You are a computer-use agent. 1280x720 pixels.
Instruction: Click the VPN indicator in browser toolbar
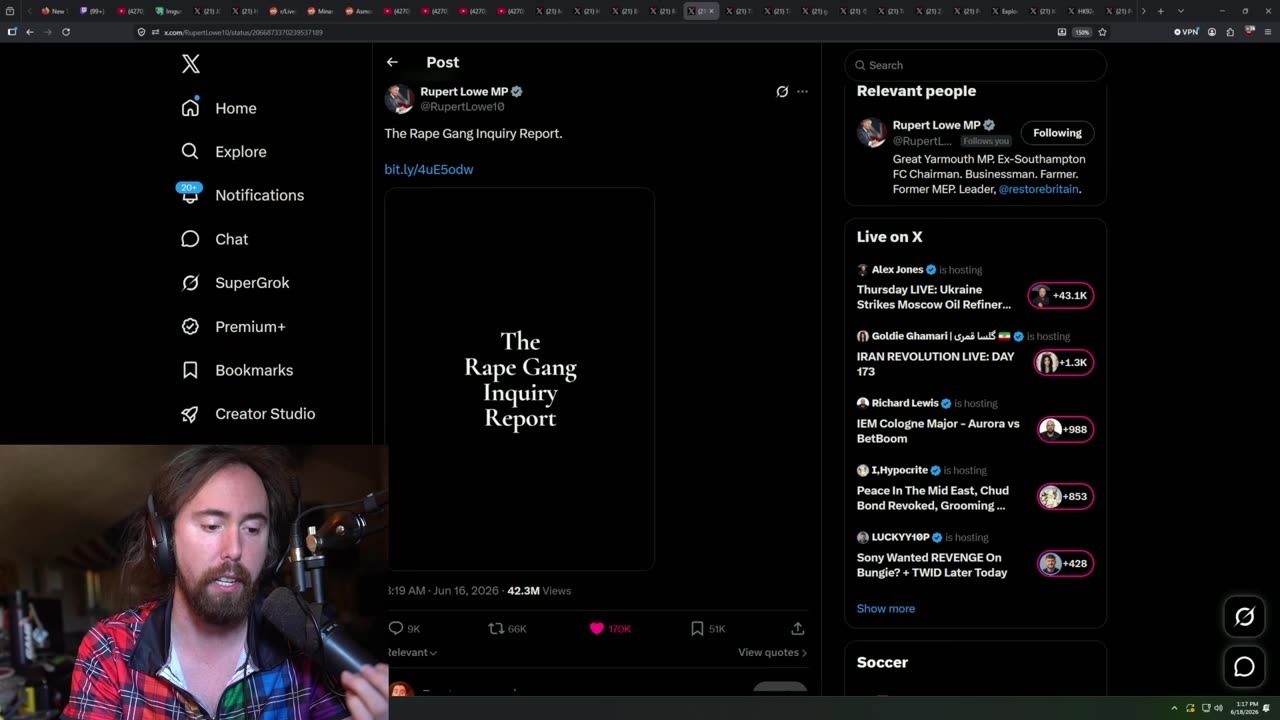[x=1186, y=32]
